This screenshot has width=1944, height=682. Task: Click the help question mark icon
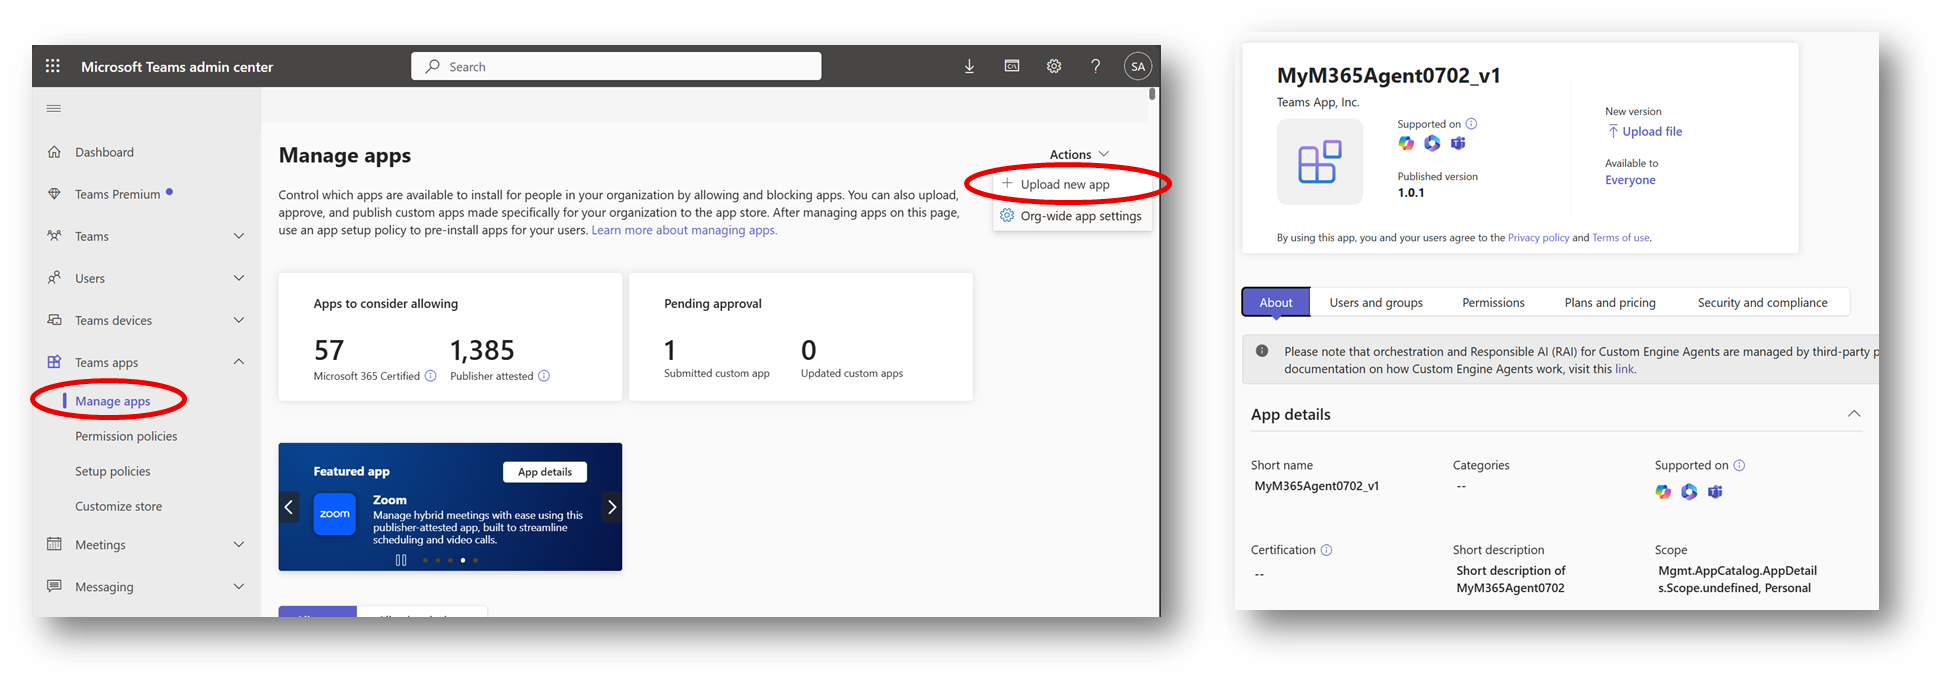(x=1096, y=66)
